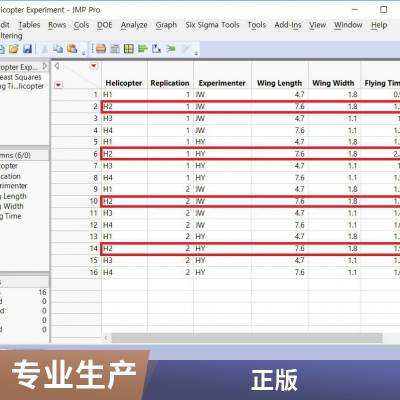
Task: Expand the table panel disclosure triangle
Action: pos(45,66)
